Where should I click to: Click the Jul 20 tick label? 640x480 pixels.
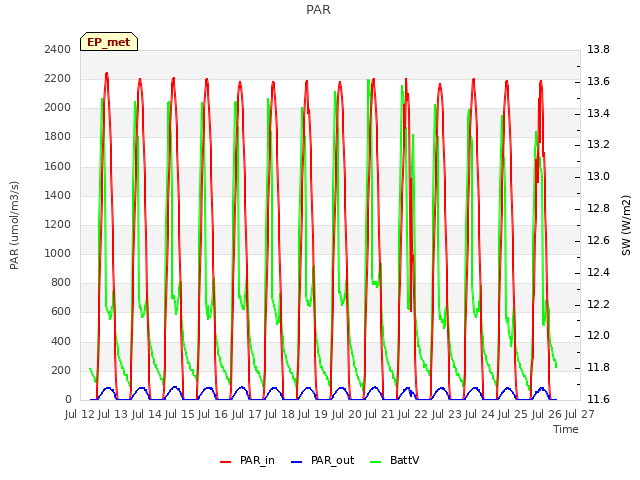tap(347, 414)
